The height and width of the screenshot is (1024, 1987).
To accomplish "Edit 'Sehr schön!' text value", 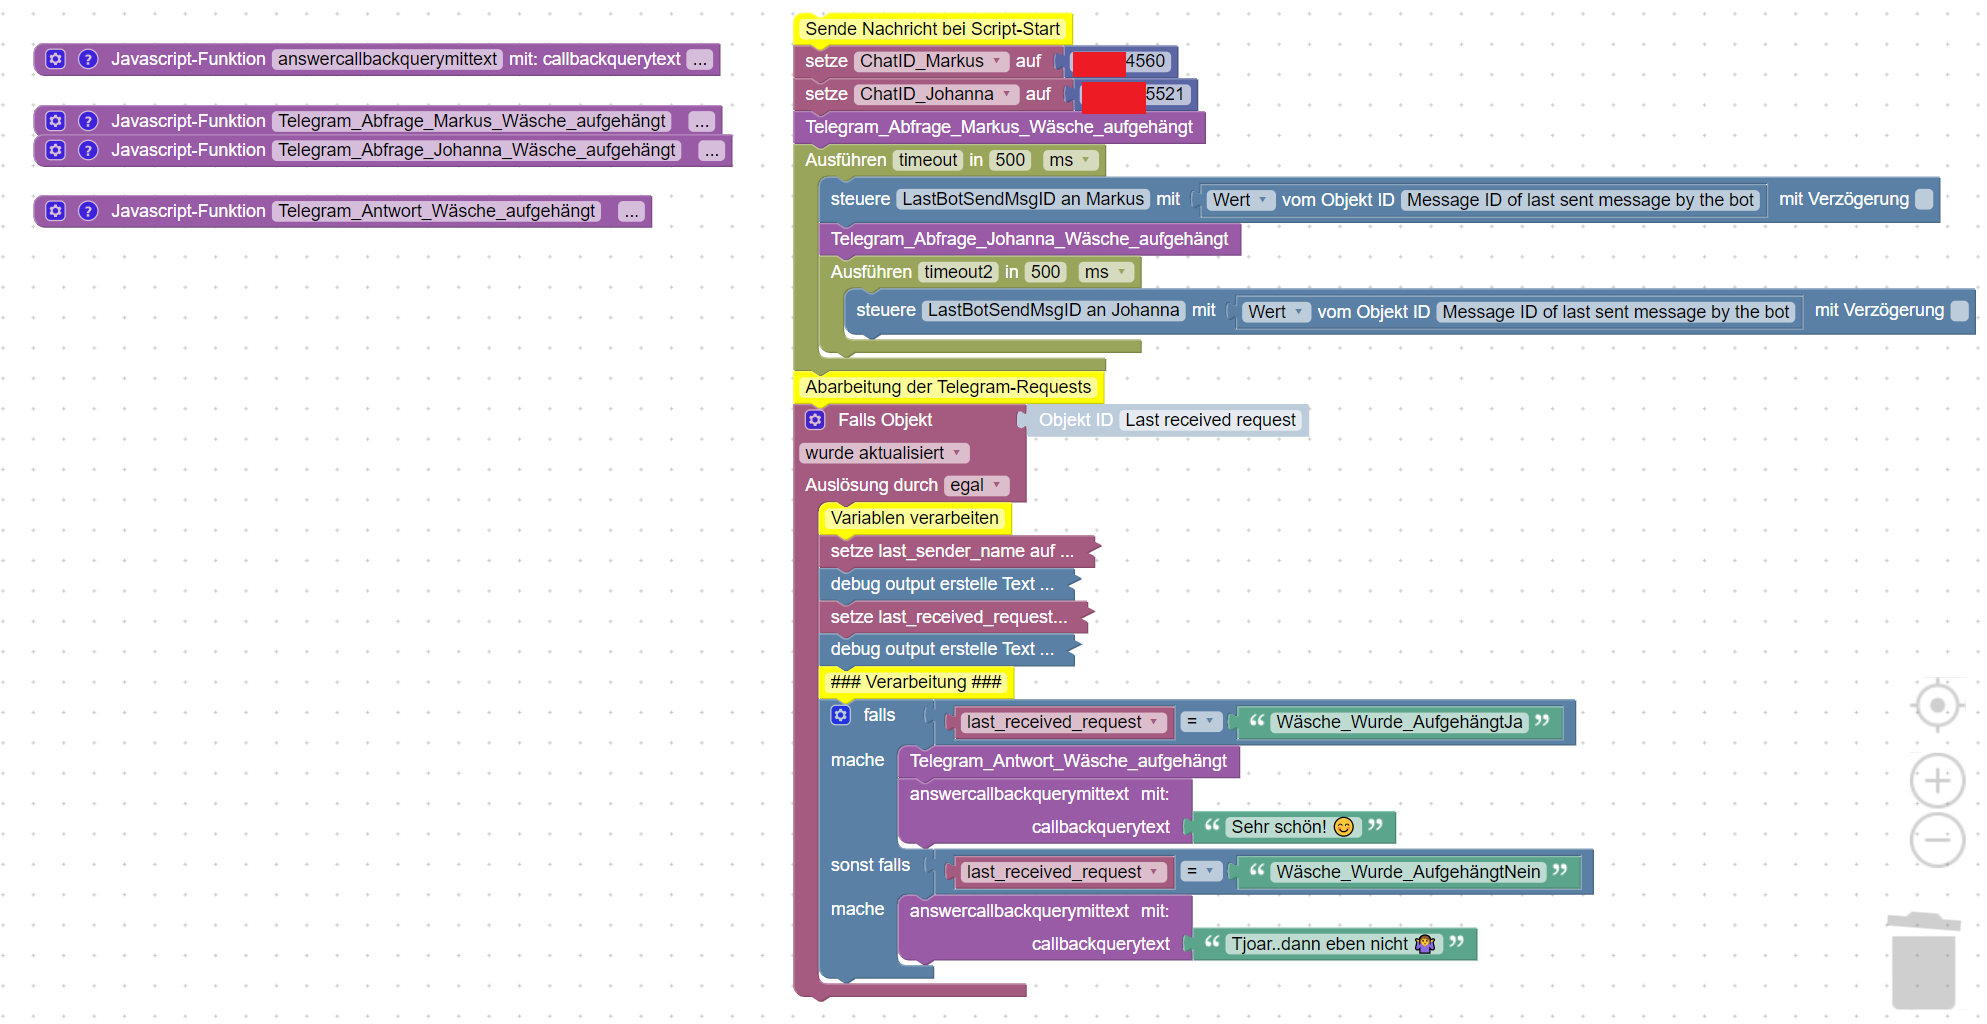I will 1292,827.
